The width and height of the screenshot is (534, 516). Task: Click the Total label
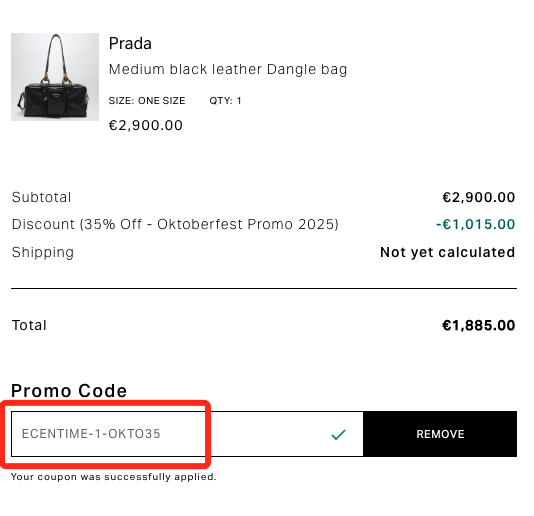(29, 325)
